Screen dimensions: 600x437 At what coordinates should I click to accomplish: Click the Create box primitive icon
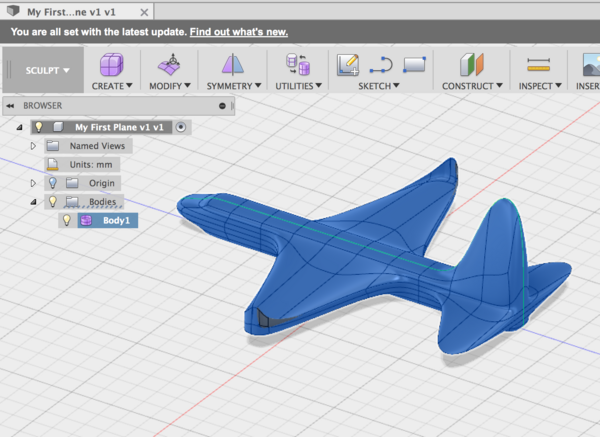pos(113,65)
